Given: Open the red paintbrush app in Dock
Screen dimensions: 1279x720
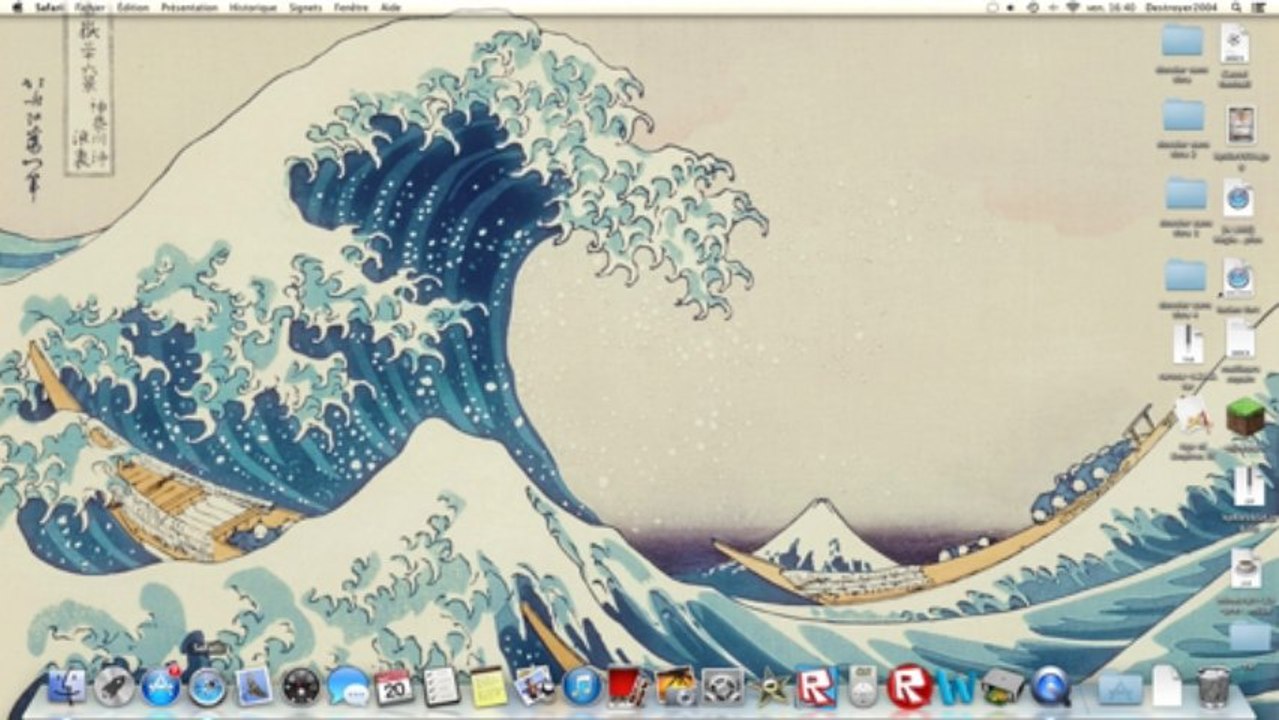Looking at the screenshot, I should pyautogui.click(x=629, y=686).
